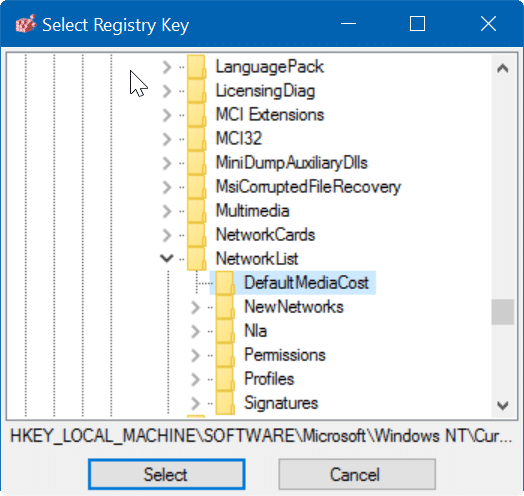
Task: Click the DefaultMediaCost folder icon
Action: point(225,283)
